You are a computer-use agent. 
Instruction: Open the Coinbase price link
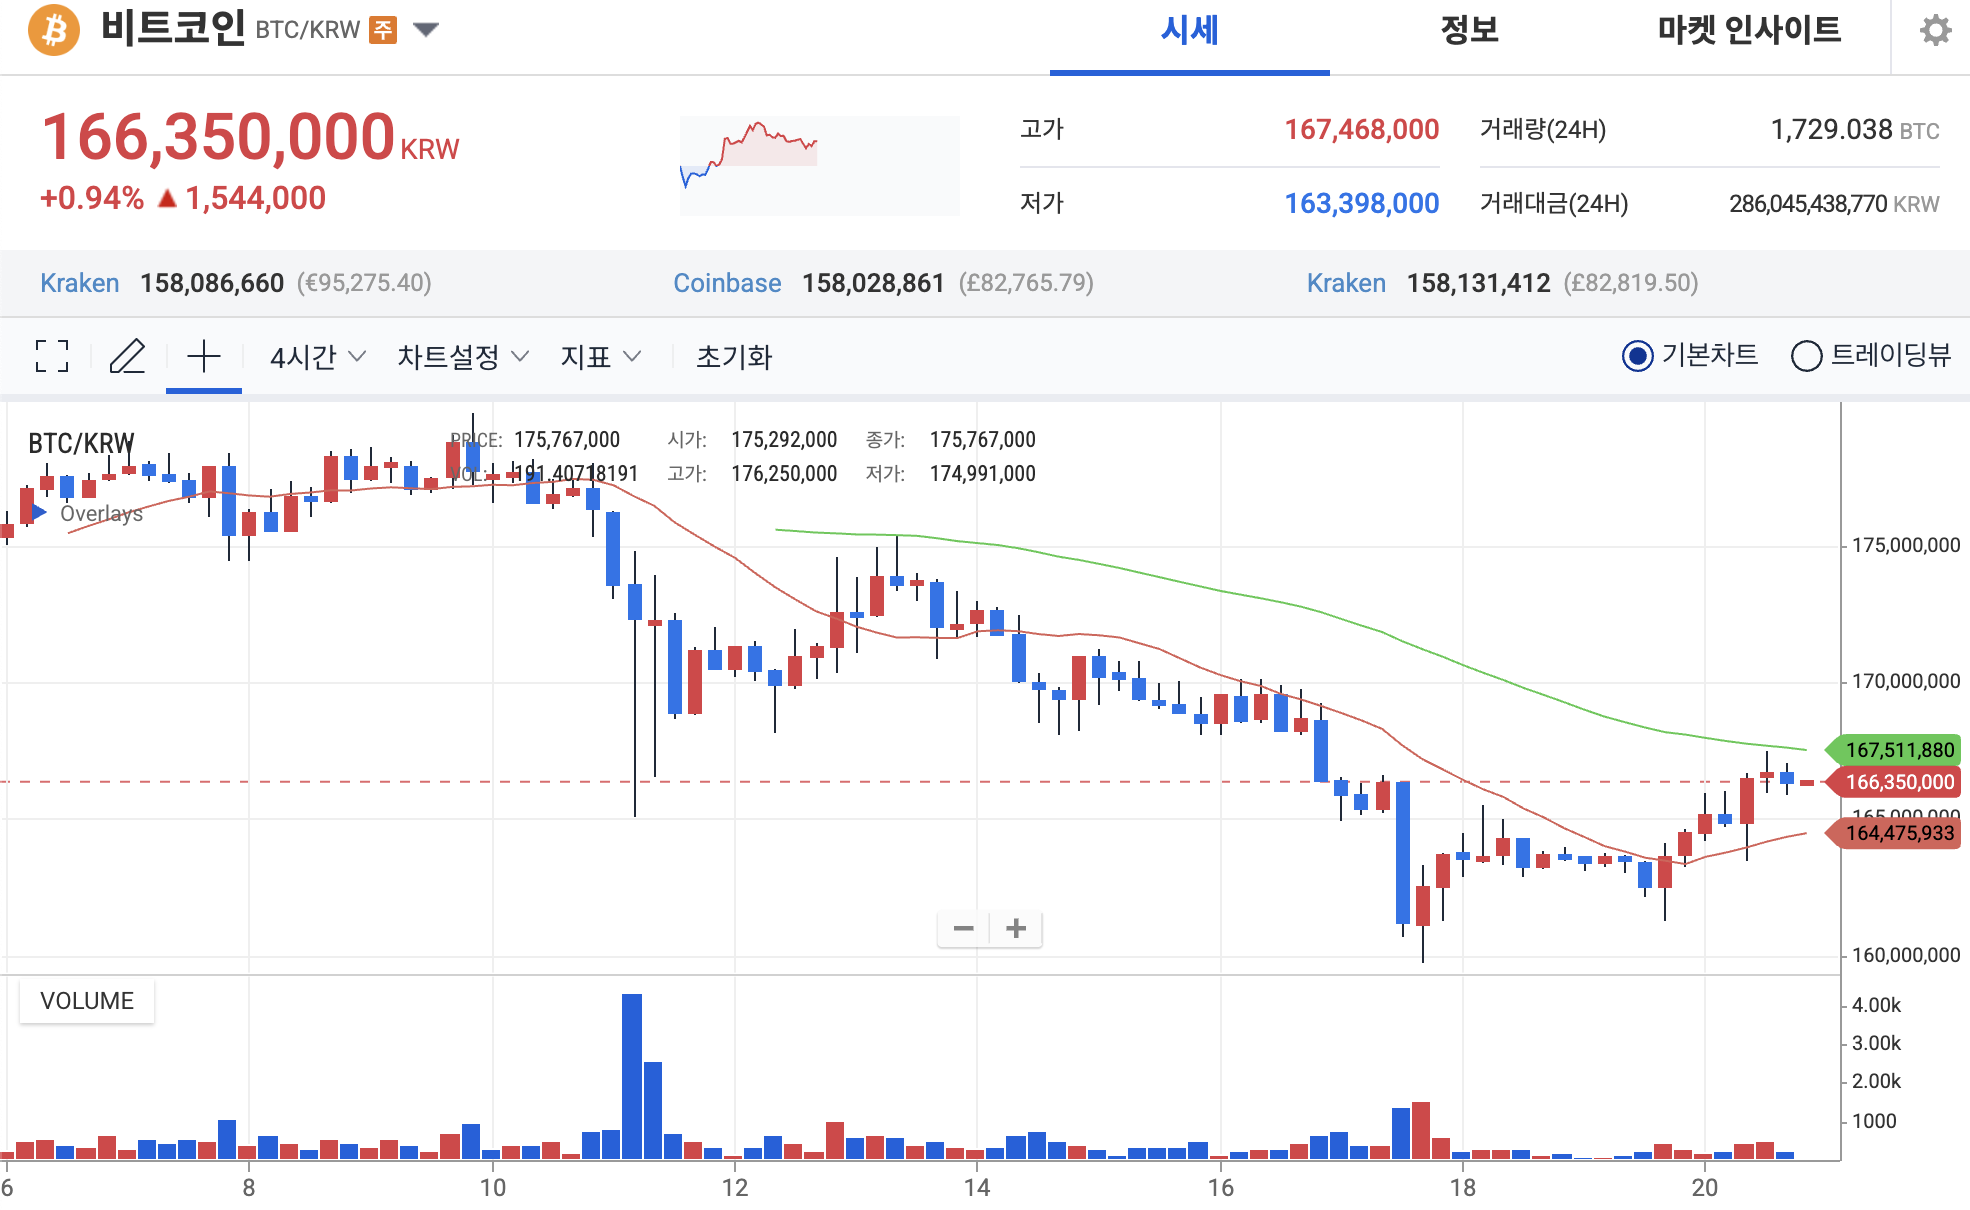[x=727, y=283]
